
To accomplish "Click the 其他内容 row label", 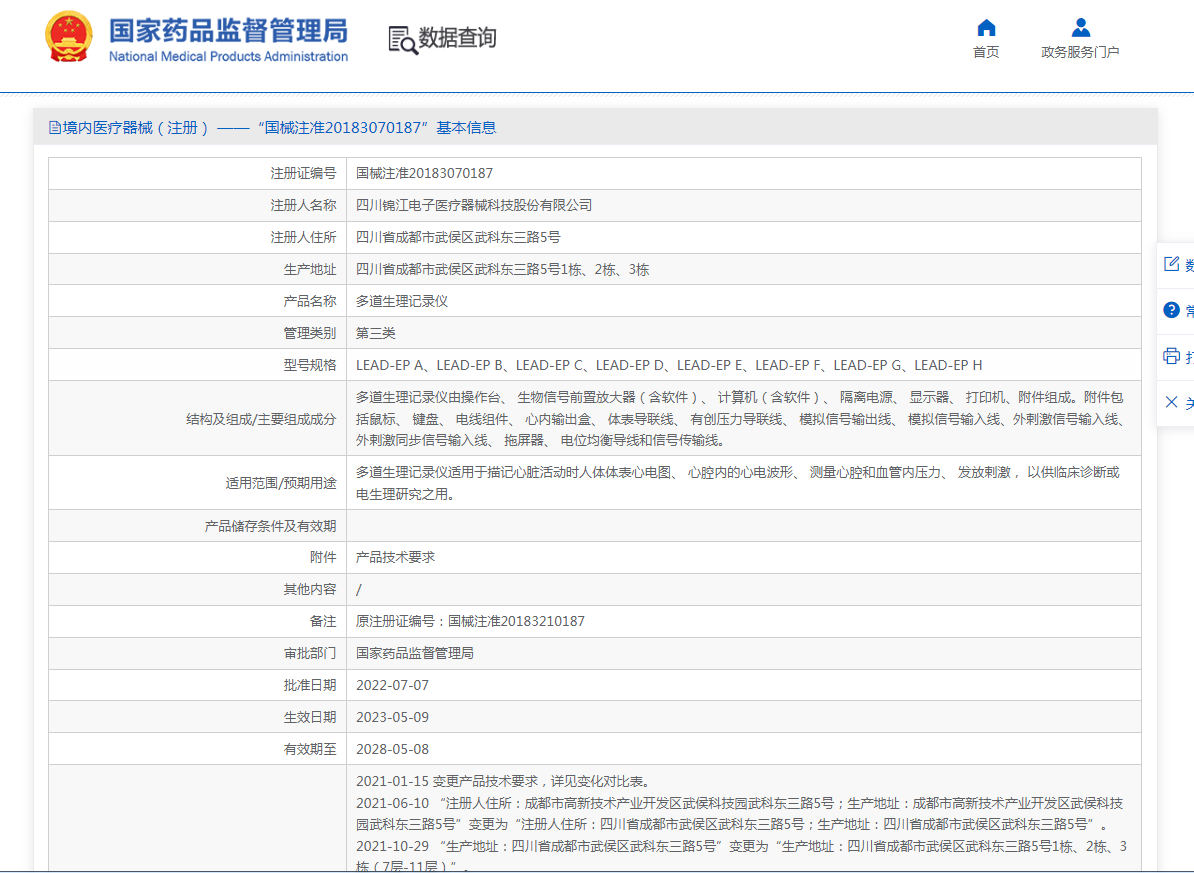I will [x=310, y=589].
